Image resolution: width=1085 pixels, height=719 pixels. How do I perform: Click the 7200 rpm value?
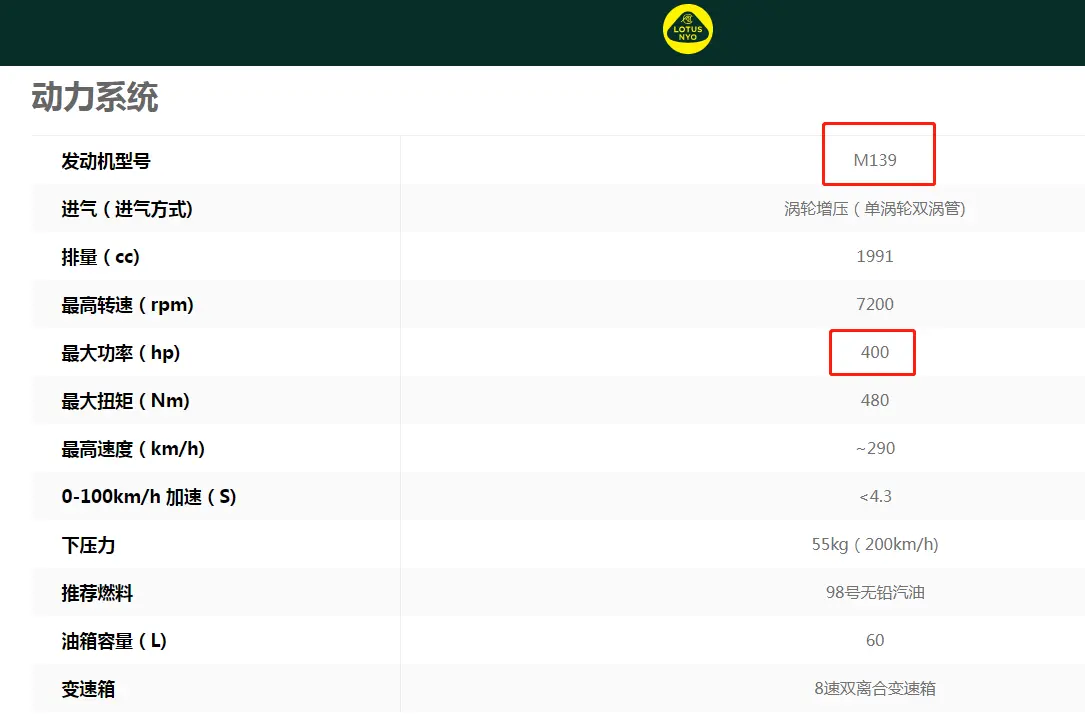(875, 305)
